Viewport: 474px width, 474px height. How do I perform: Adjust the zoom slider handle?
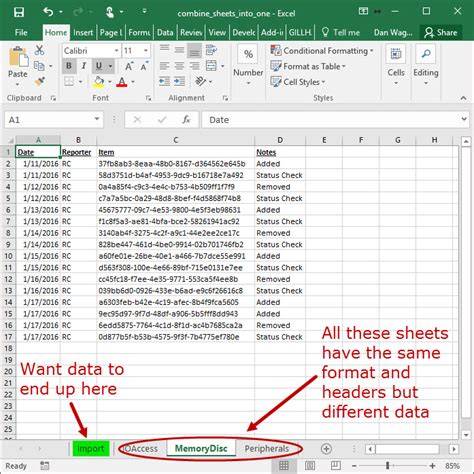(x=388, y=466)
